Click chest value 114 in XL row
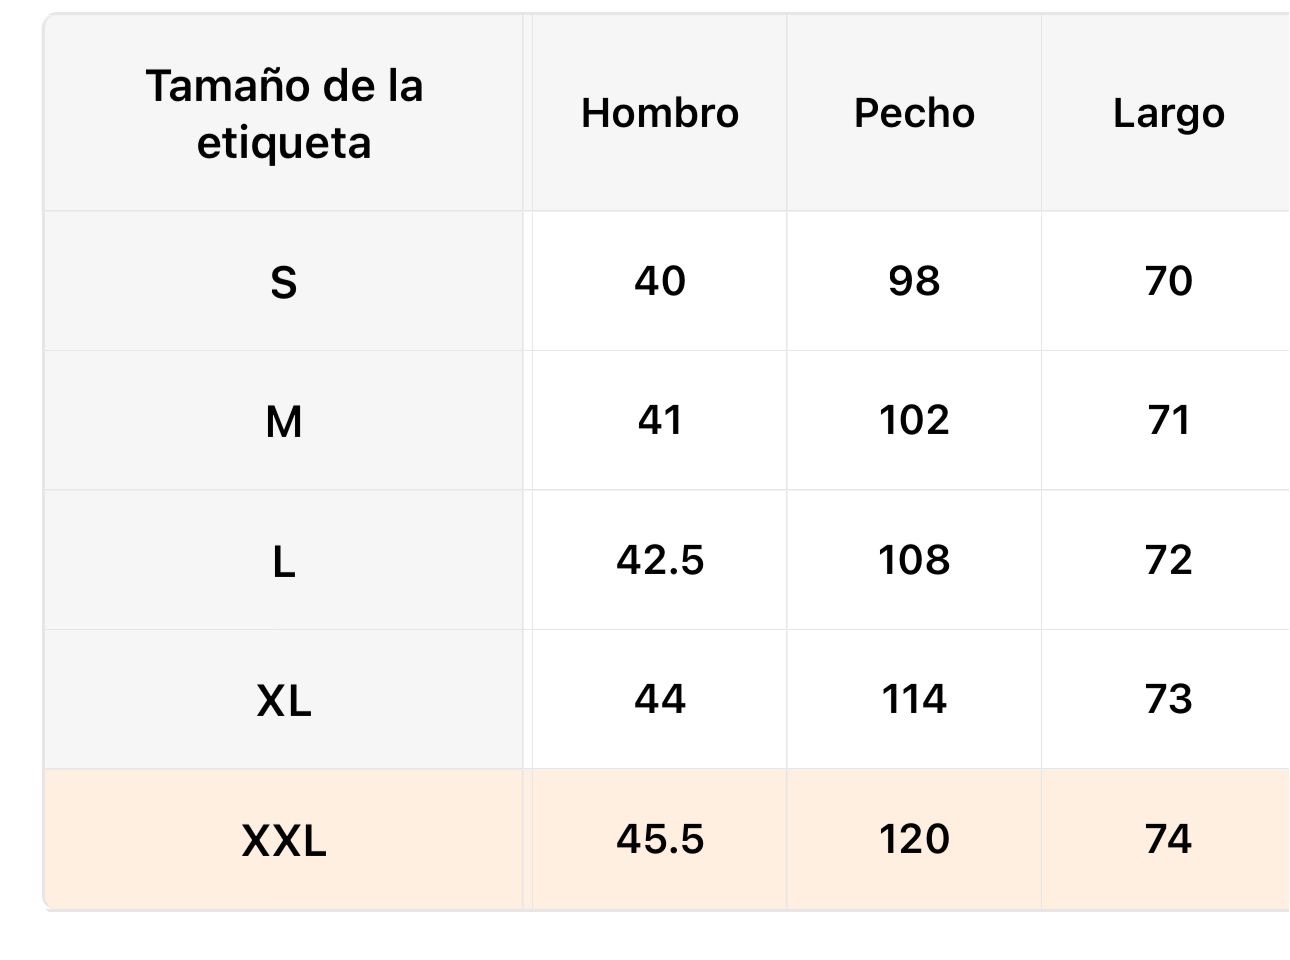 (x=914, y=699)
